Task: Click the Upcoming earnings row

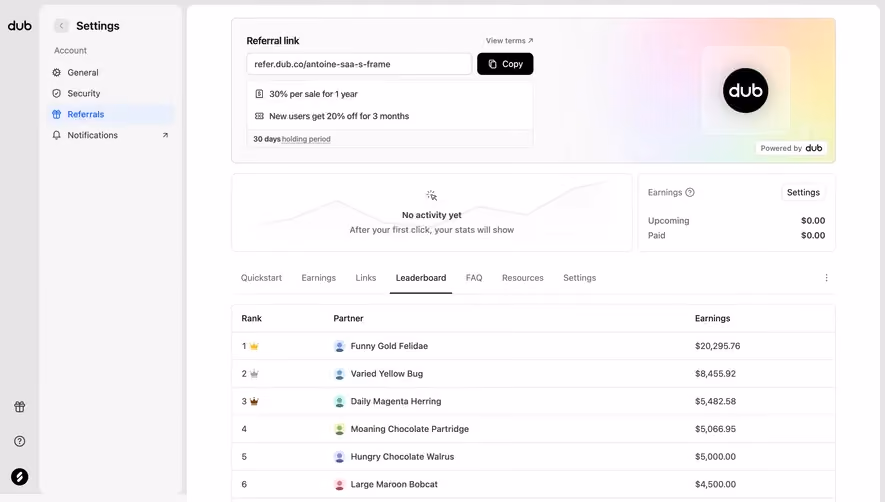Action: pyautogui.click(x=737, y=221)
